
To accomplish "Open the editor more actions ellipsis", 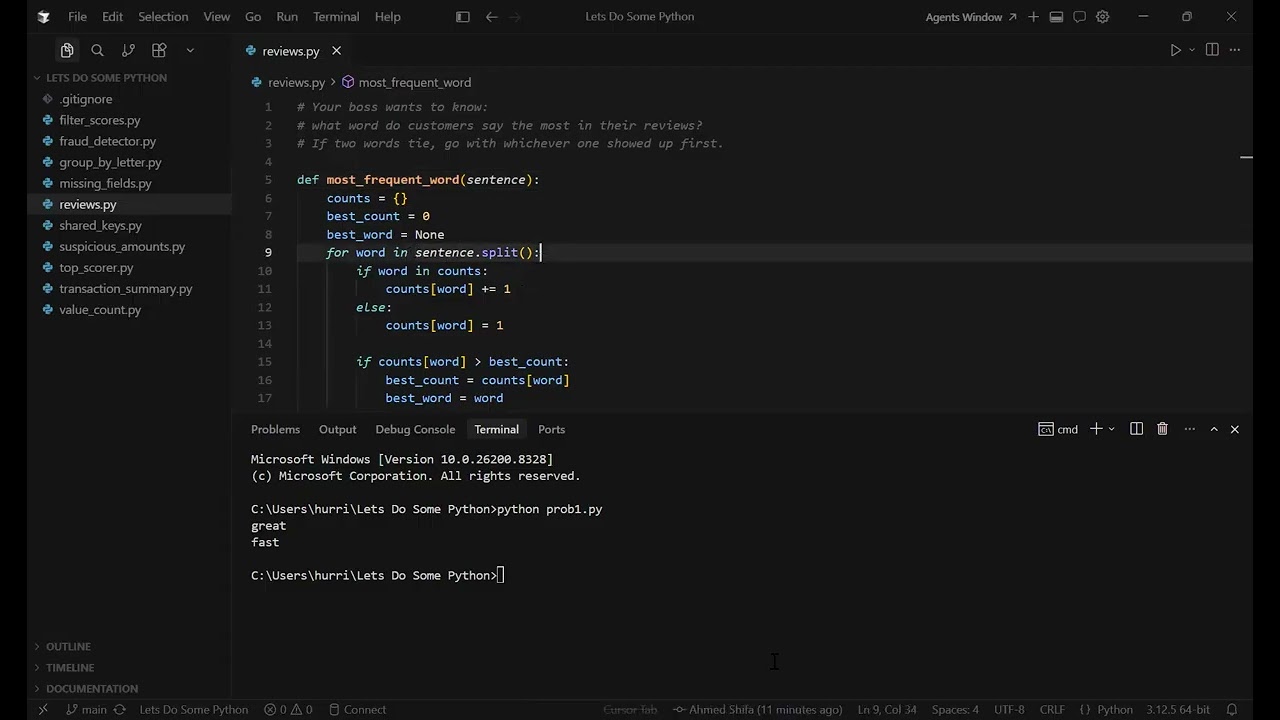I will tap(1235, 50).
